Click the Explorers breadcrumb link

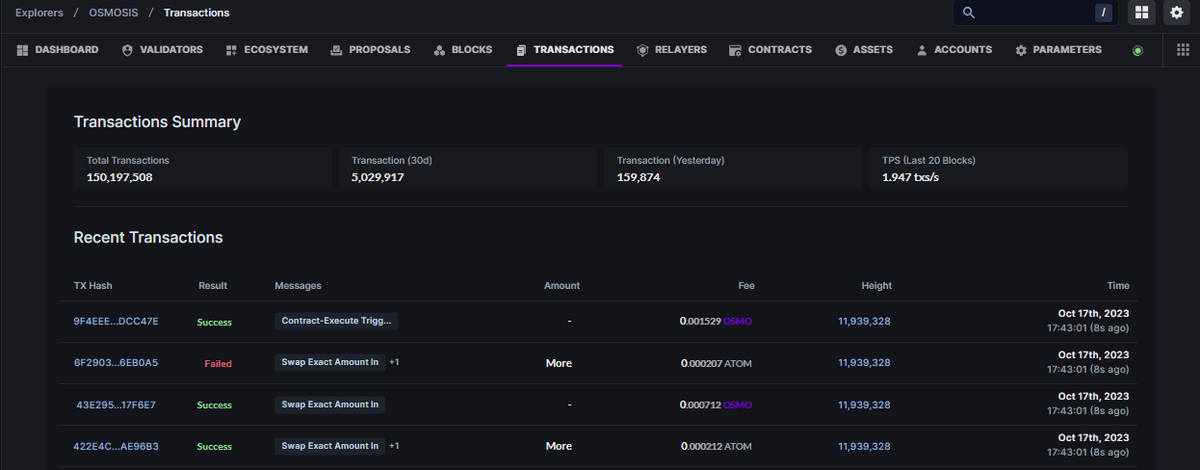pyautogui.click(x=39, y=13)
